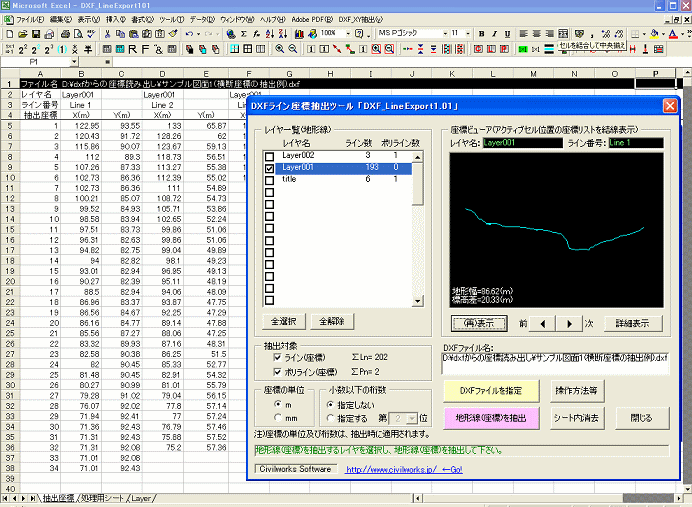Click the circled (1) icon
This screenshot has height=507, width=692.
pos(62,49)
